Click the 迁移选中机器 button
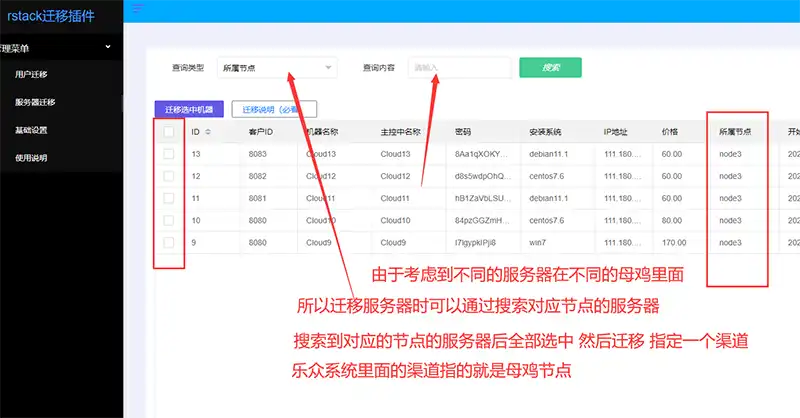The width and height of the screenshot is (800, 418). (190, 109)
